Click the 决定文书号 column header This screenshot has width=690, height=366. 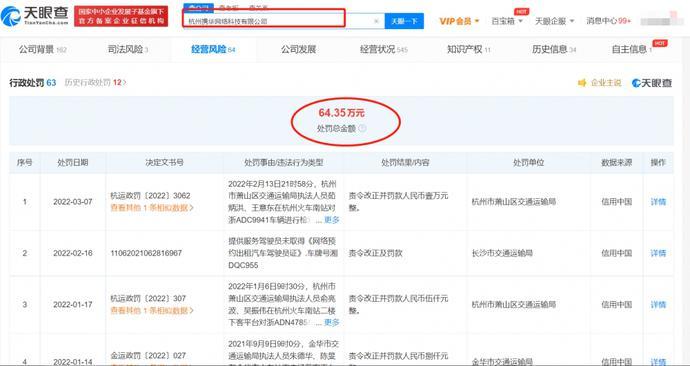click(x=165, y=163)
